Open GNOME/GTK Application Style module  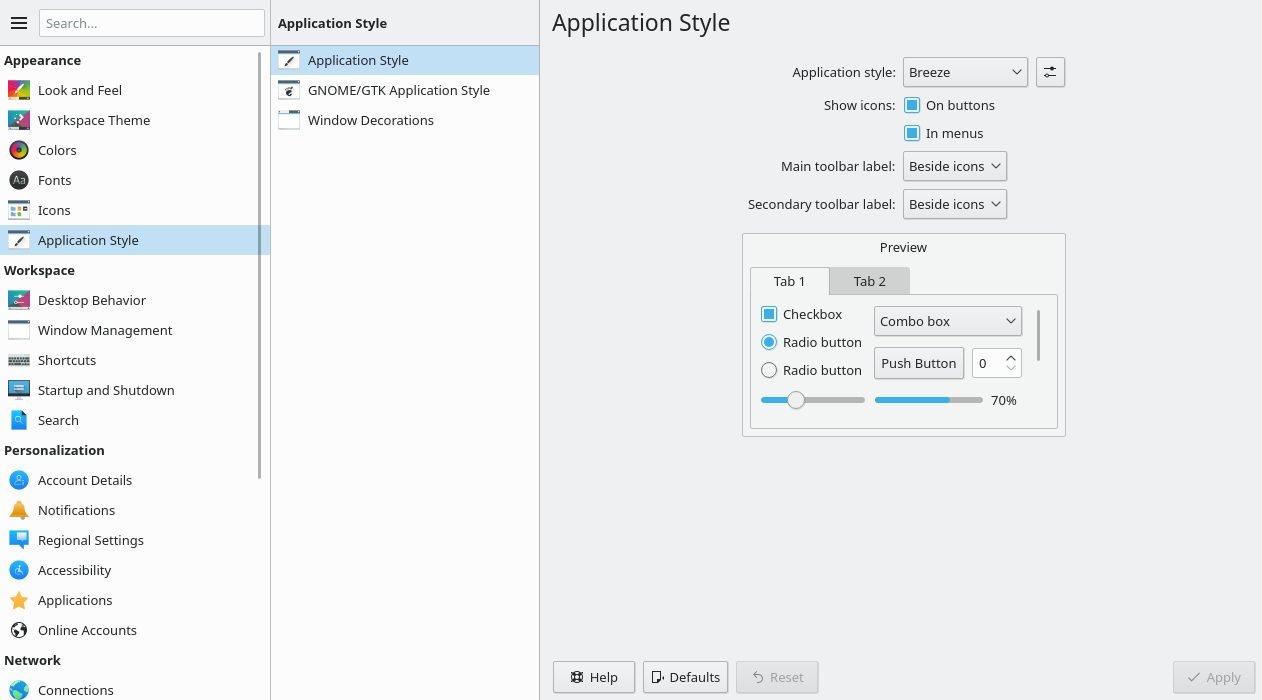tap(405, 90)
